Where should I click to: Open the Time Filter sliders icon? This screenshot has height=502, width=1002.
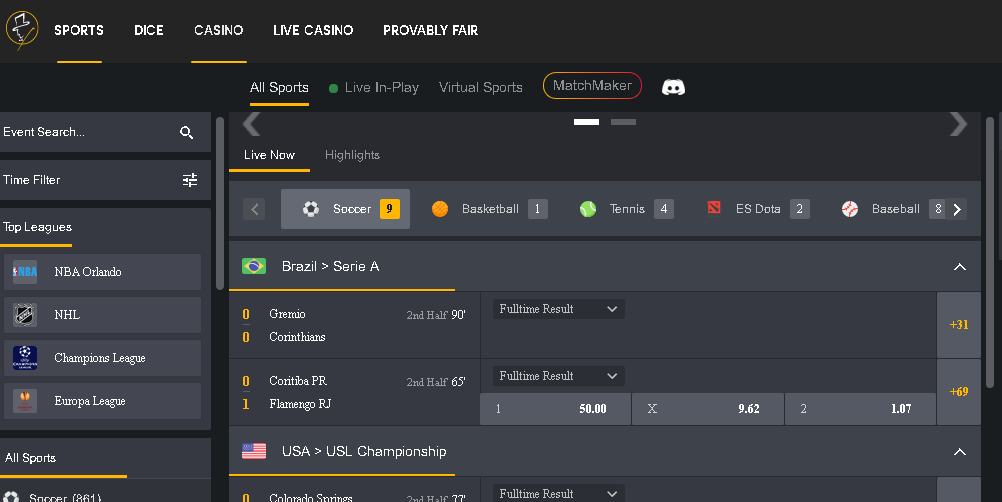(x=190, y=180)
